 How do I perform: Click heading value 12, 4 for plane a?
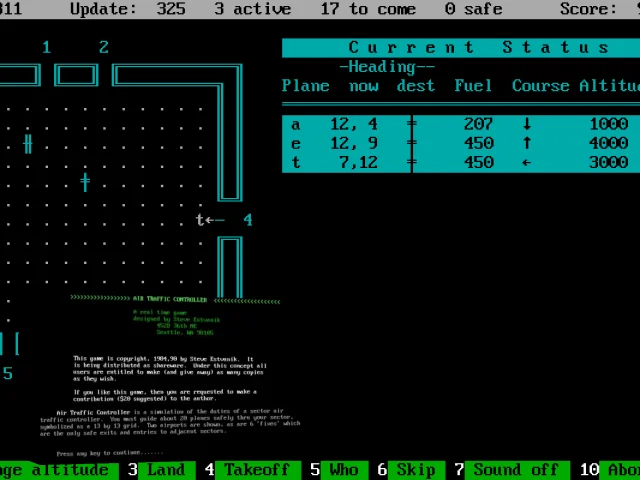tap(354, 124)
